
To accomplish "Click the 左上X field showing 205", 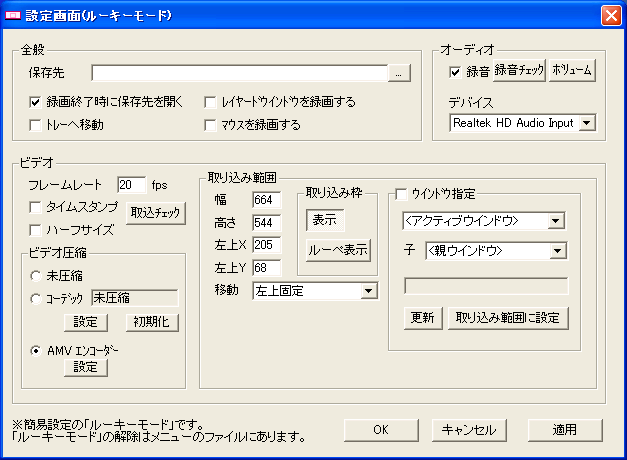I will [x=267, y=245].
